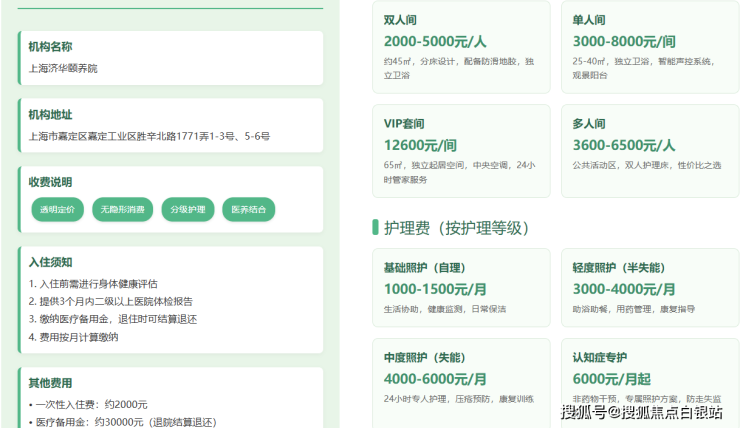This screenshot has width=740, height=428.
Task: Select the price 4000-6000元/月
Action: coord(435,379)
